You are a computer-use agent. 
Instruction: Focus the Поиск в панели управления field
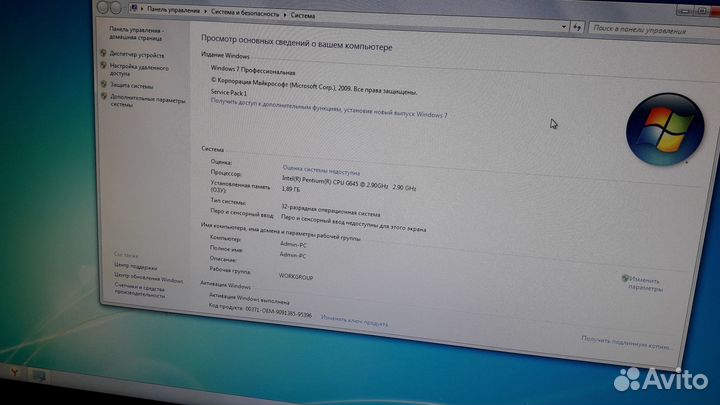coord(654,30)
